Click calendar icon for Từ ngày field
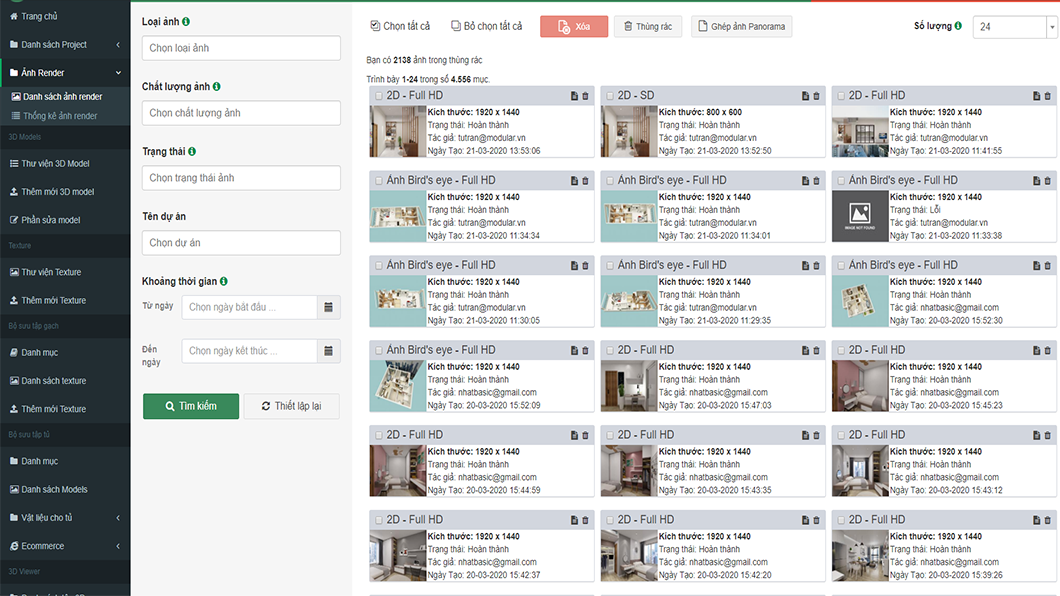 tap(330, 307)
